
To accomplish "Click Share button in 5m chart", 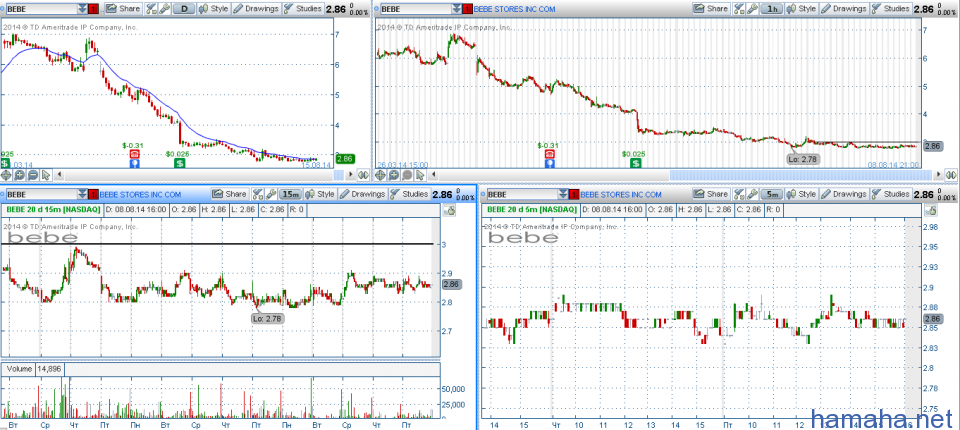I will pyautogui.click(x=710, y=194).
